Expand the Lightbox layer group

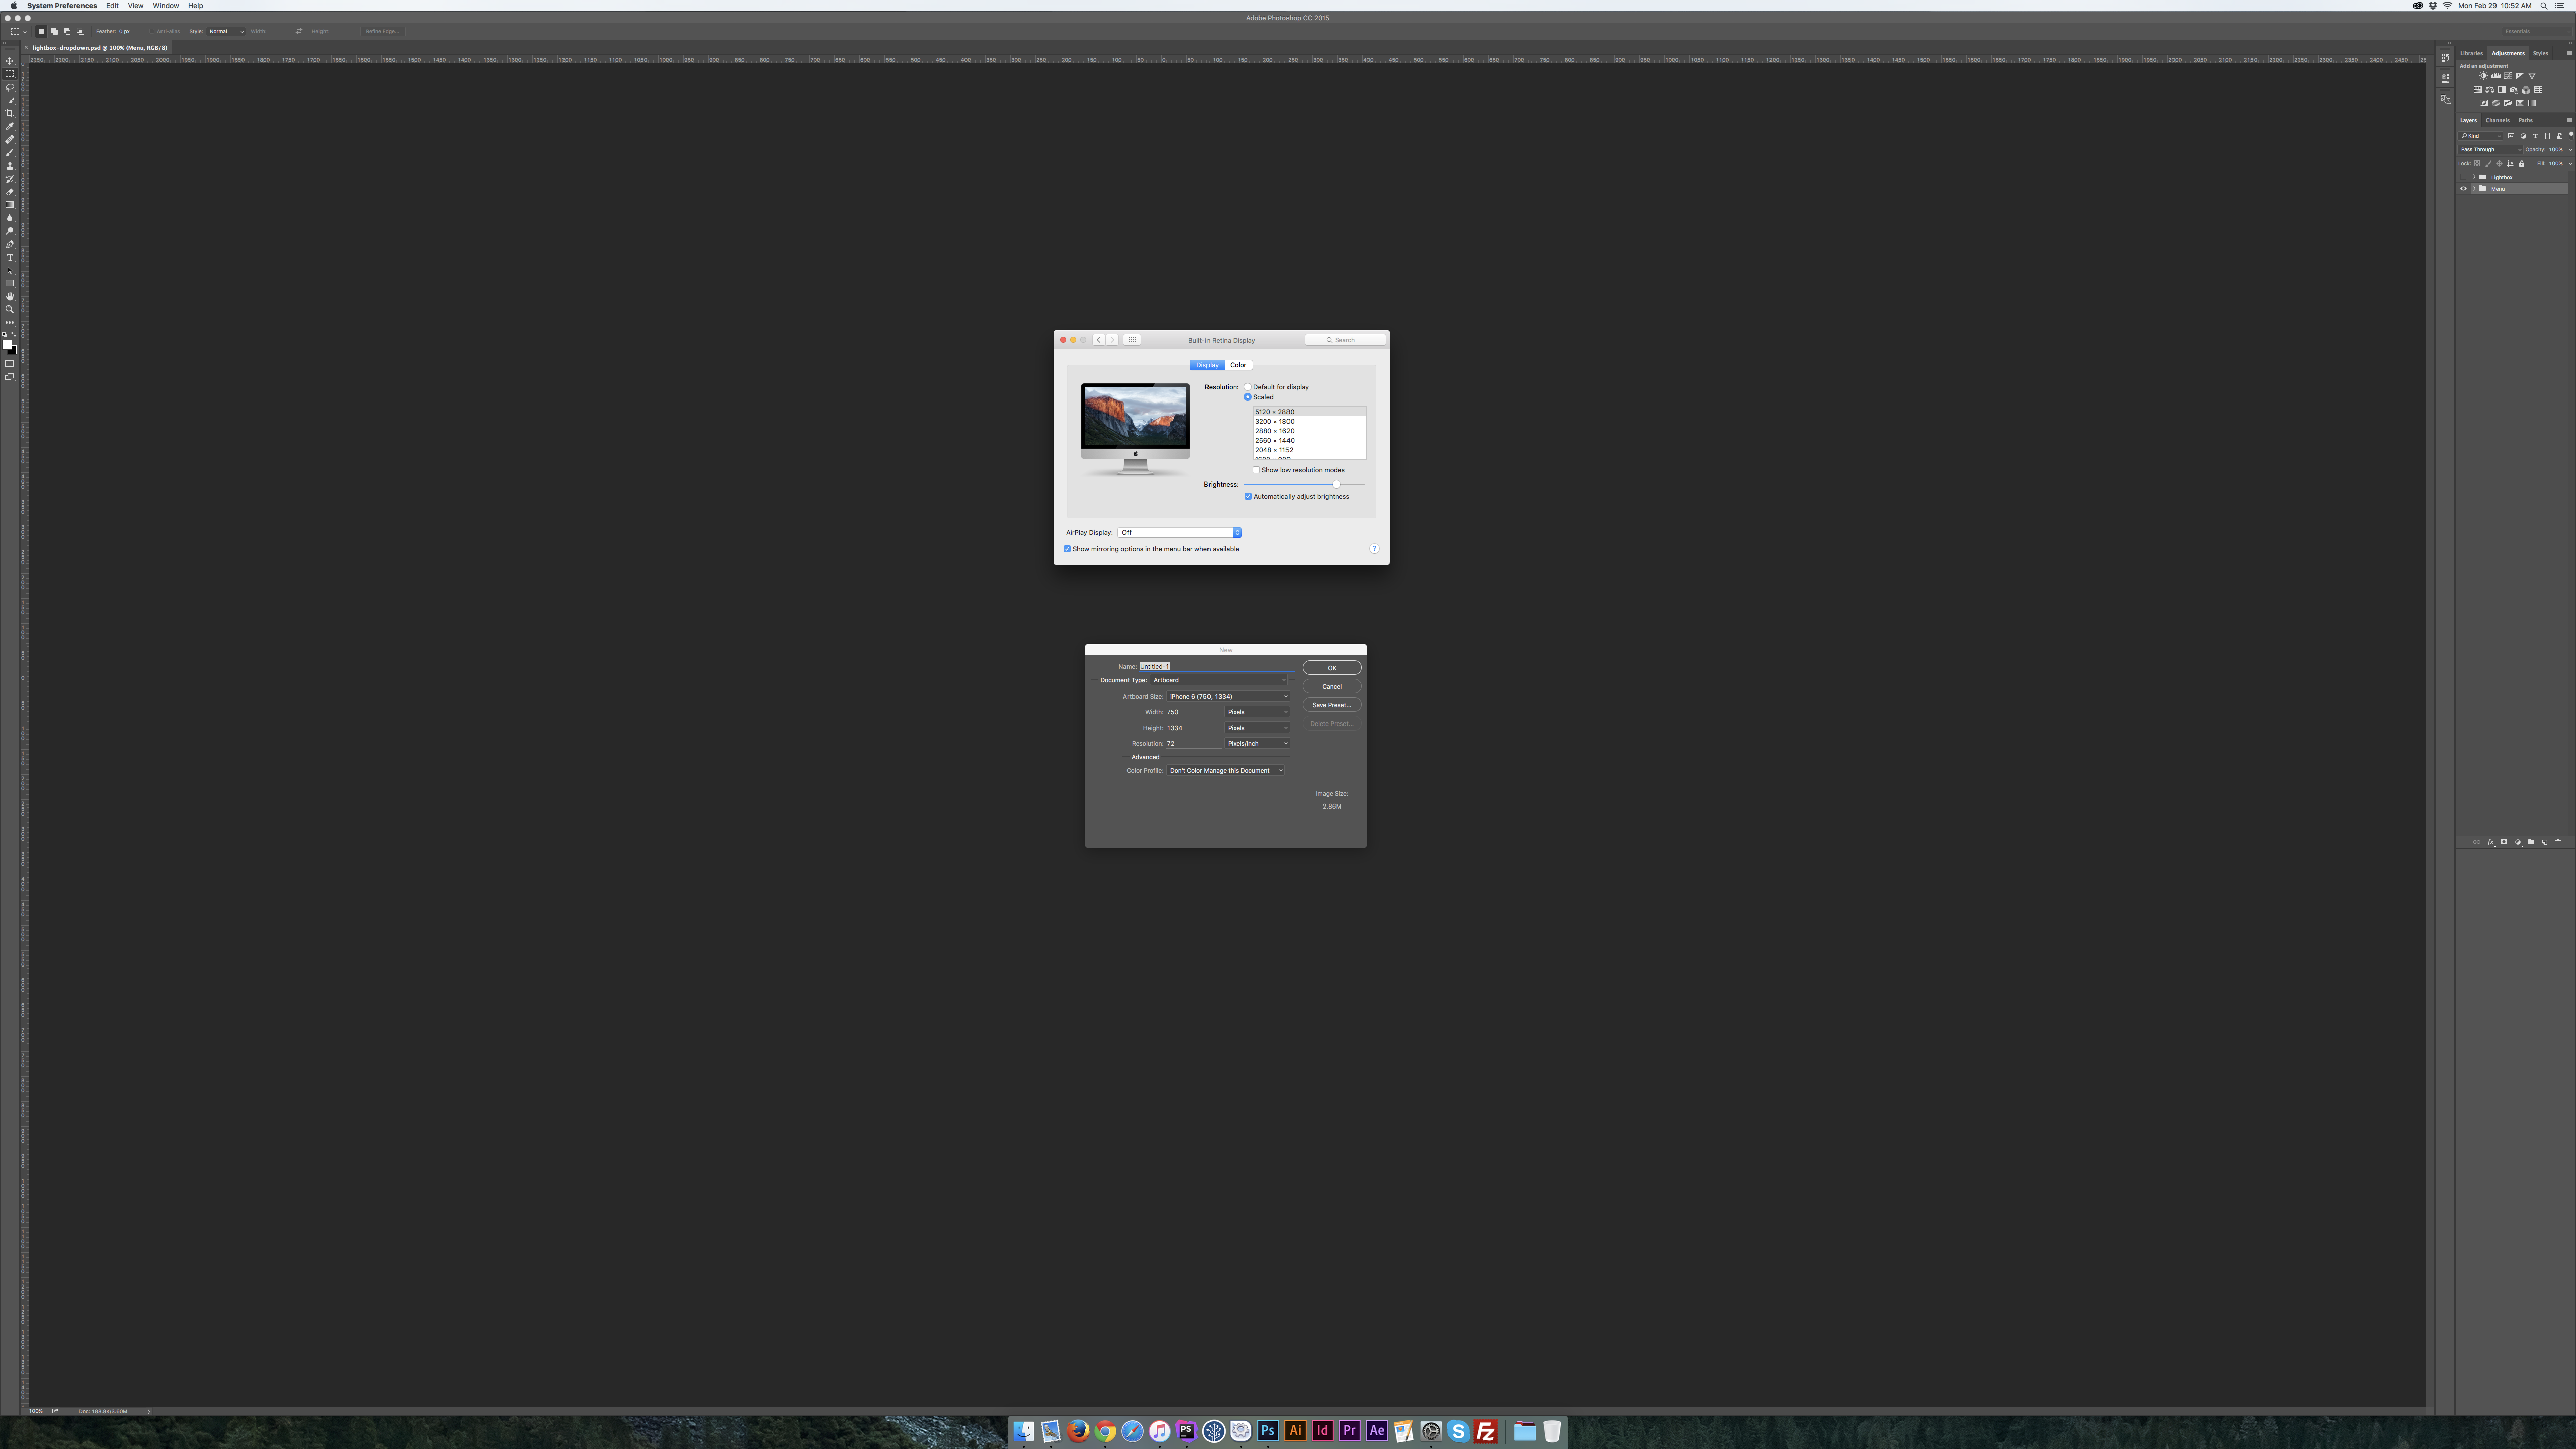pos(2474,177)
